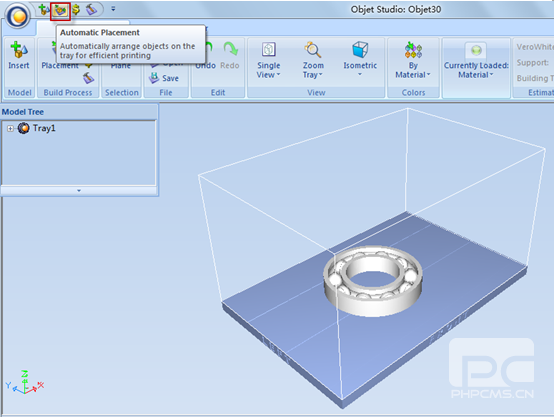The width and height of the screenshot is (554, 418).
Task: Expand the Isometric view dropdown
Action: (x=360, y=59)
